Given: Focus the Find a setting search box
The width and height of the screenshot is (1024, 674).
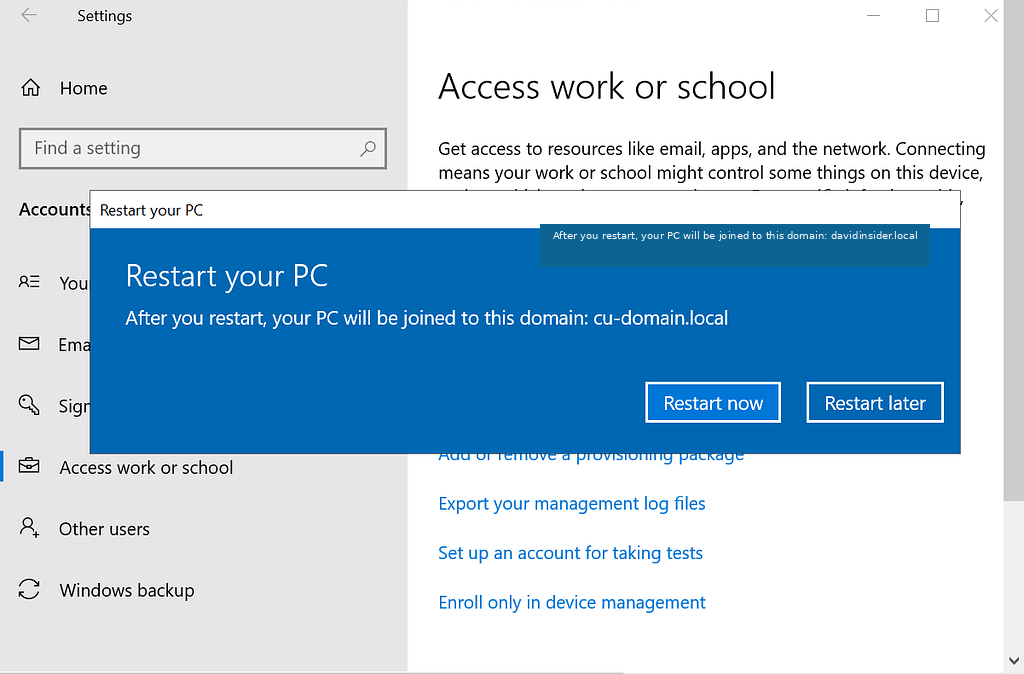Looking at the screenshot, I should [202, 148].
